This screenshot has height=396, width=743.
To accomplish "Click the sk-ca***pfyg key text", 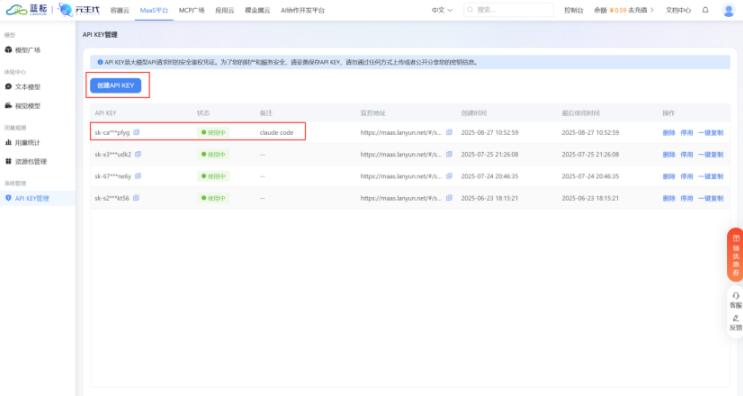I will tap(112, 133).
